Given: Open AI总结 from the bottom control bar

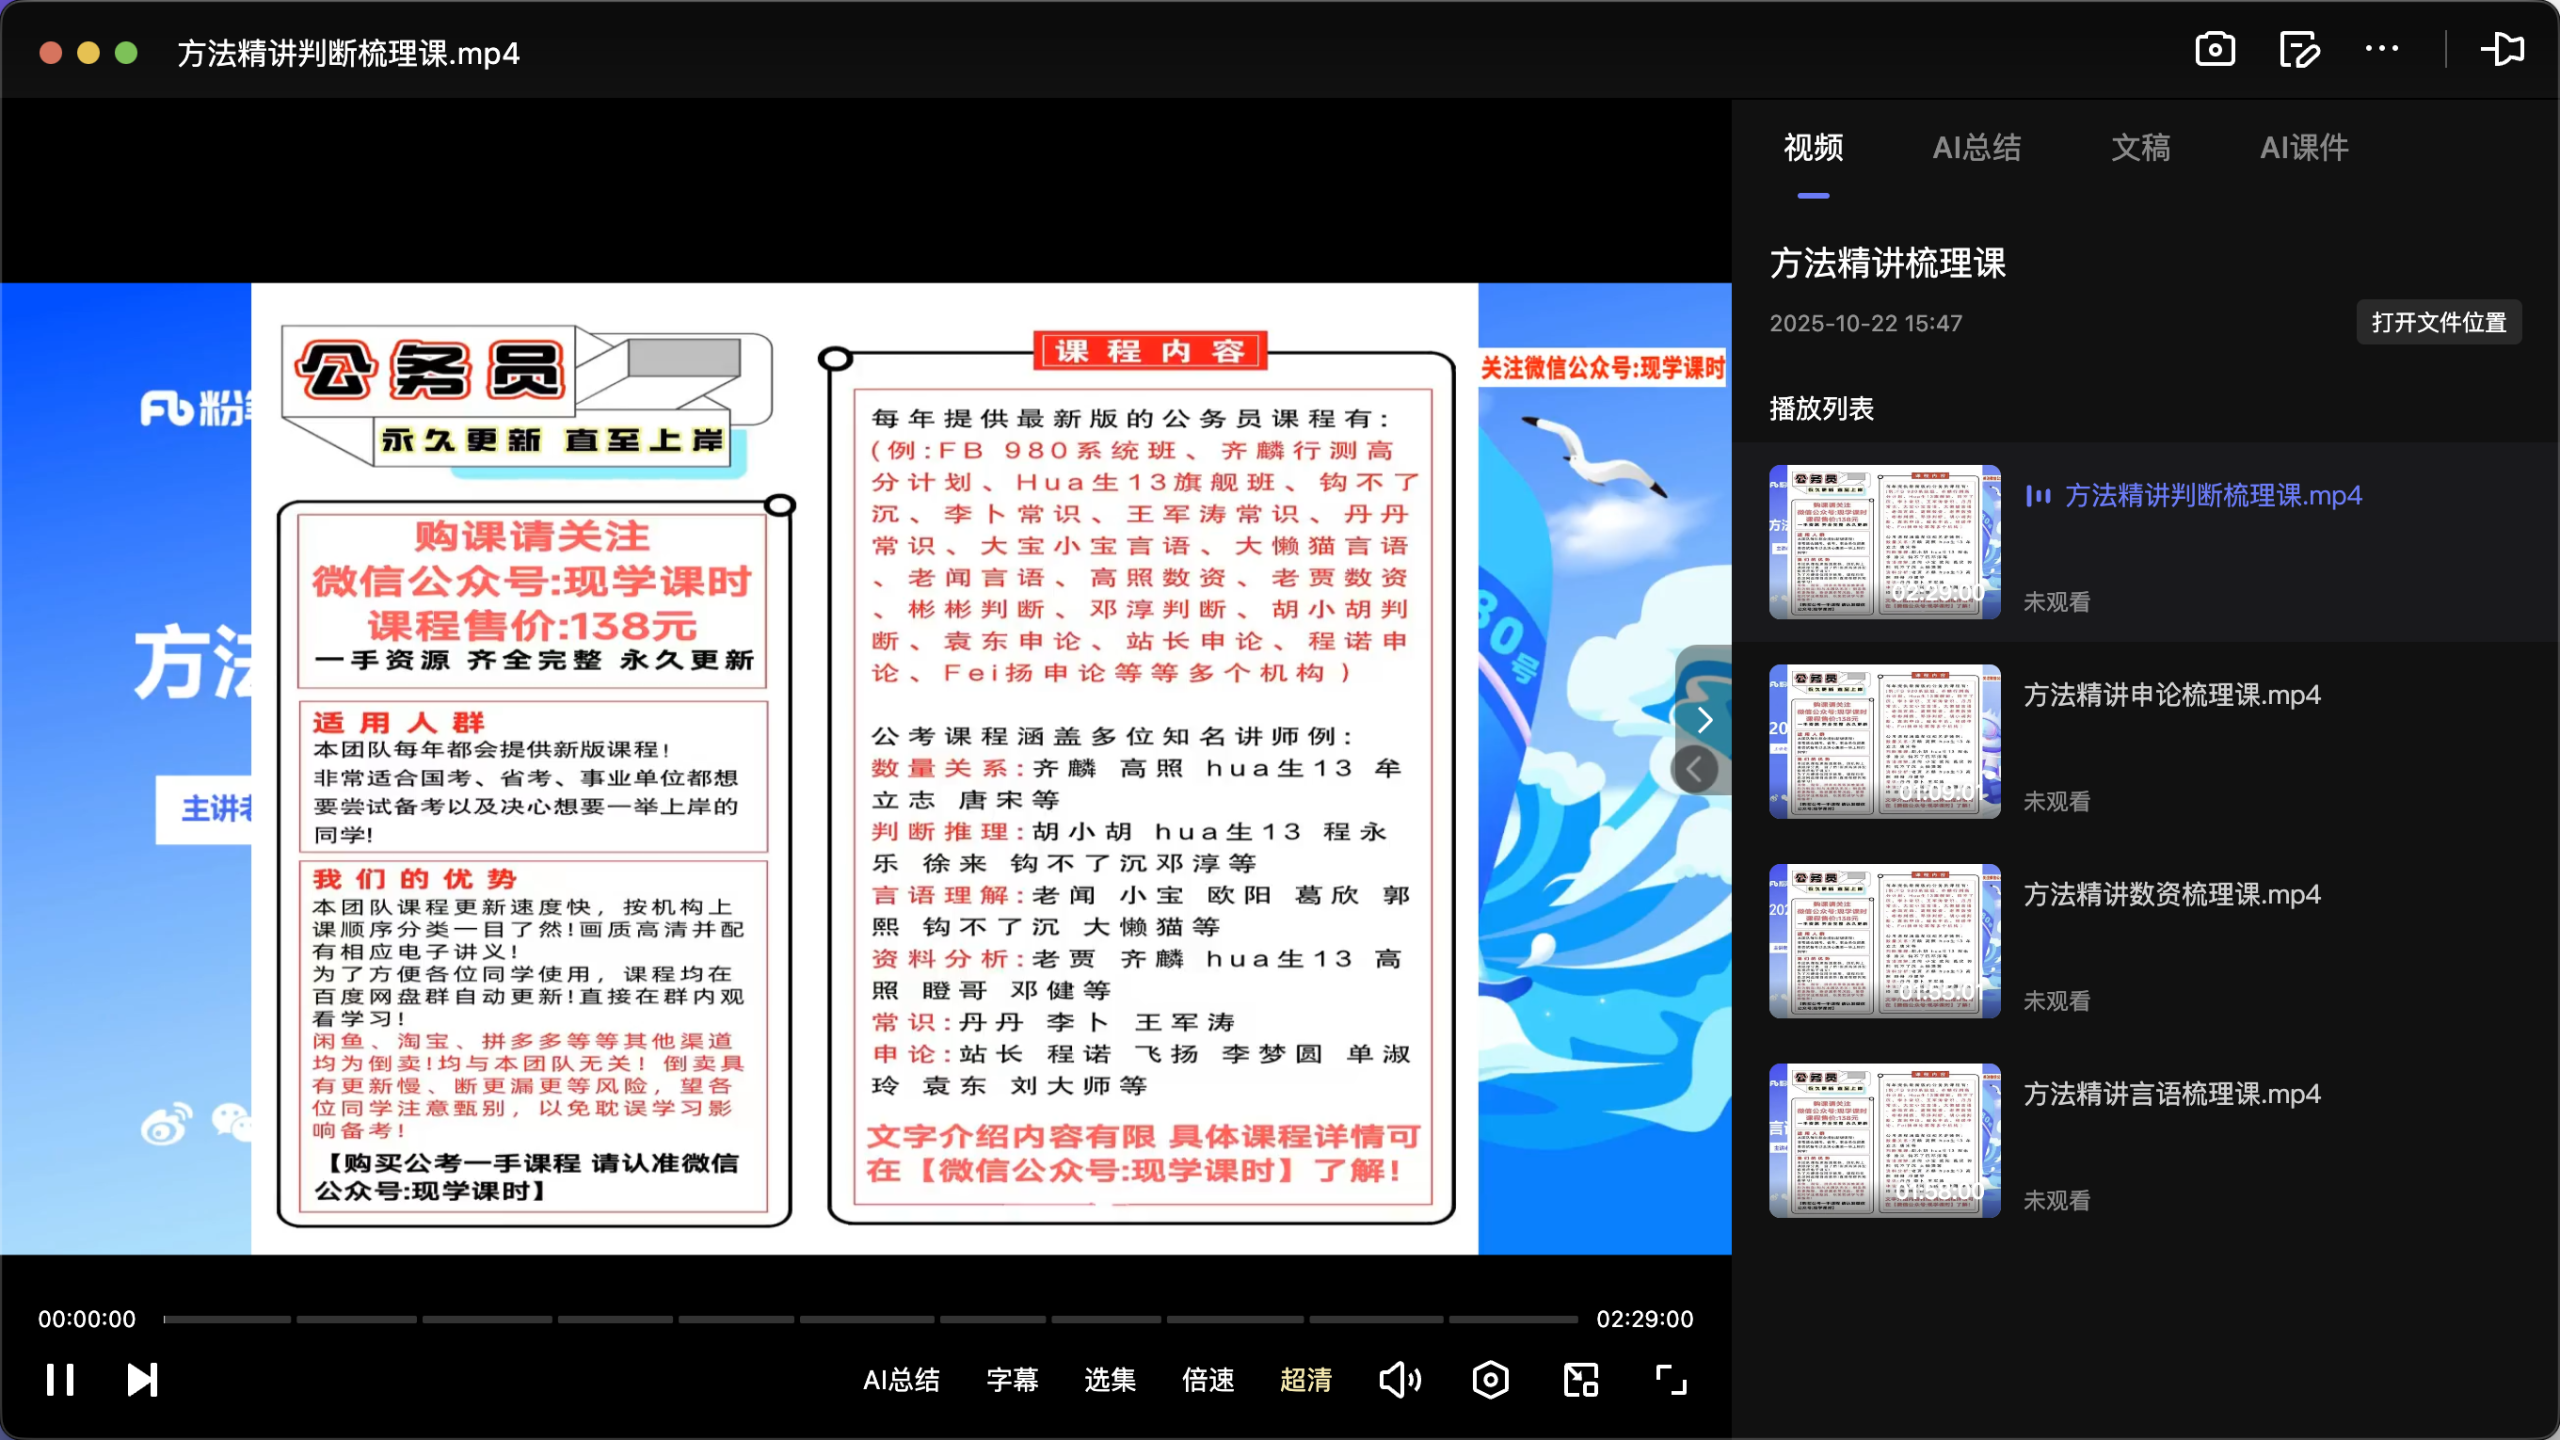Looking at the screenshot, I should click(901, 1380).
